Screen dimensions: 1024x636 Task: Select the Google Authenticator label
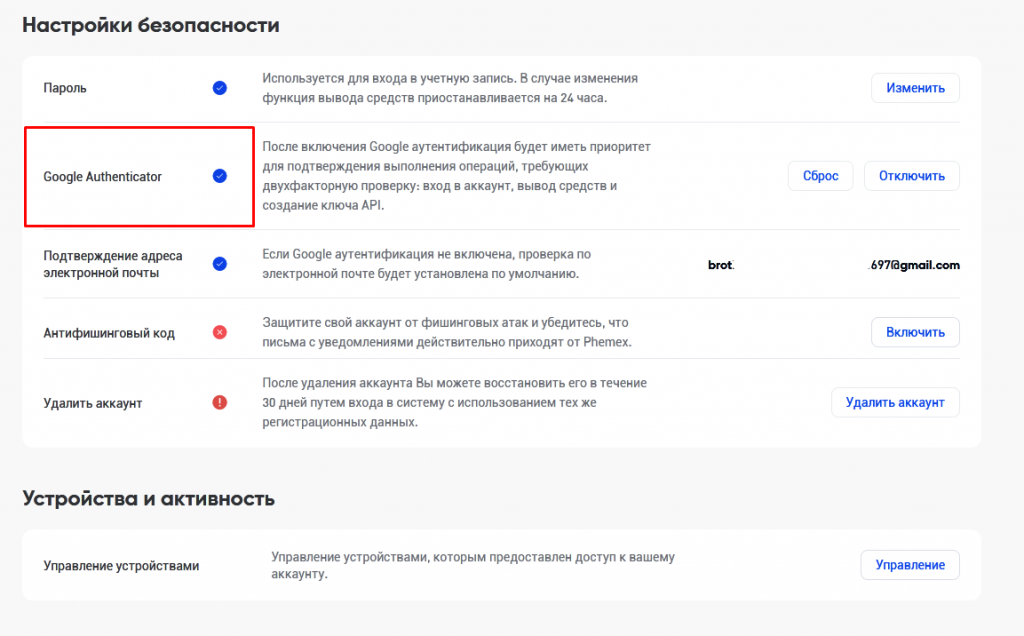click(102, 177)
